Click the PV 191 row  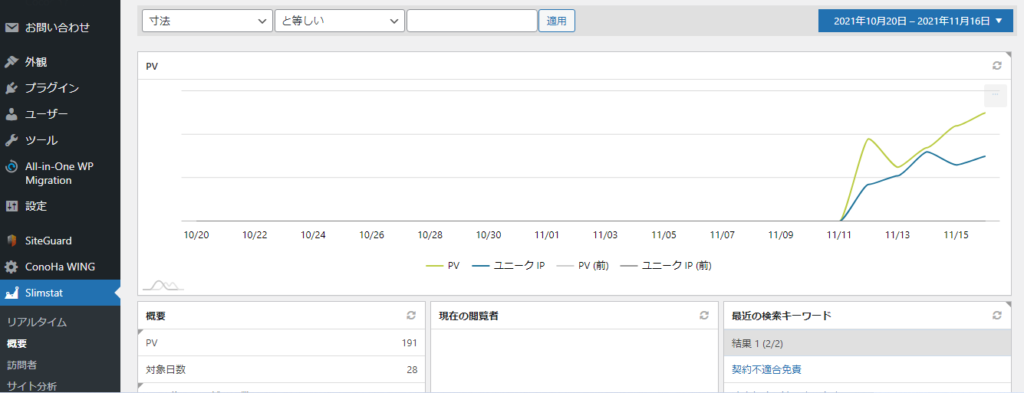pyautogui.click(x=281, y=343)
